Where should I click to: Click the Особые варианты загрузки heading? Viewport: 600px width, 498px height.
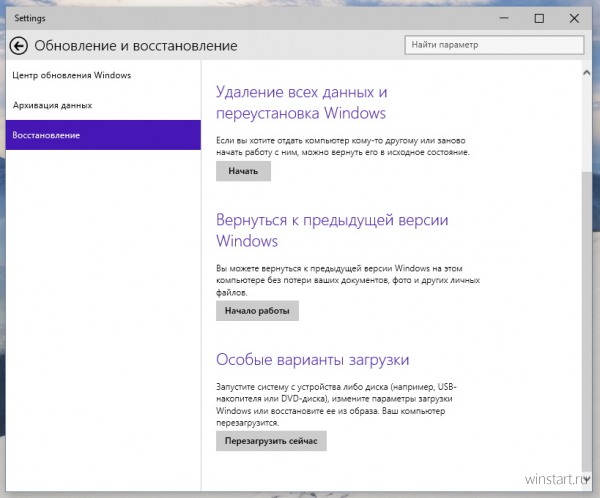pos(313,358)
